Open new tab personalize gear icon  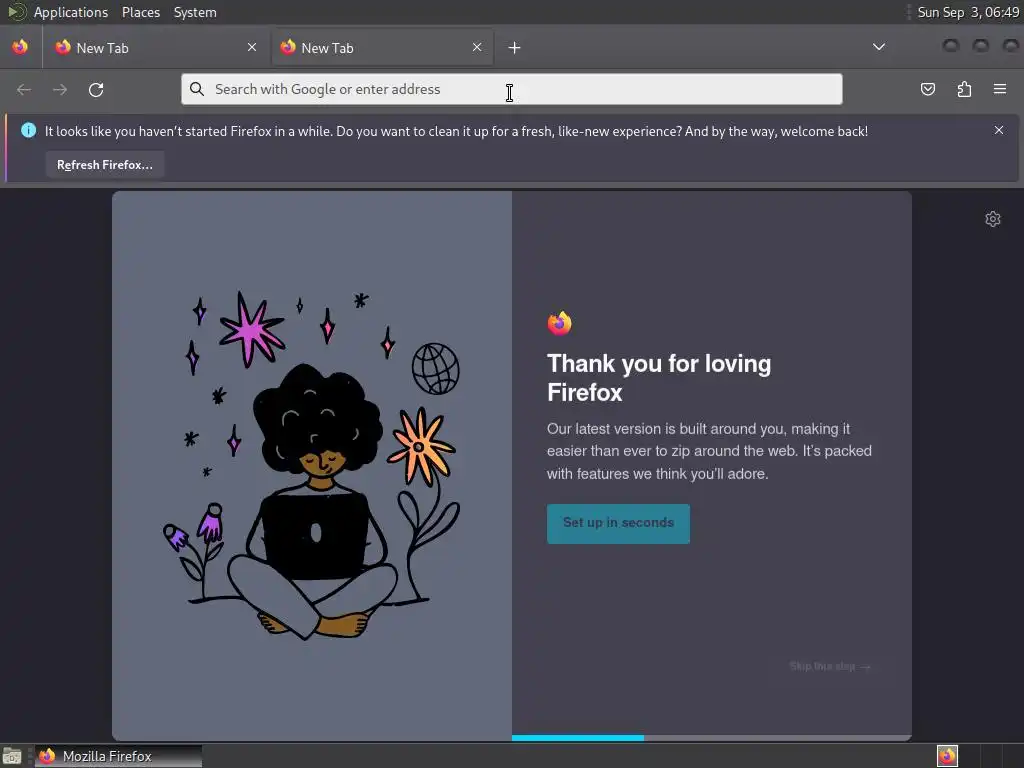(x=993, y=219)
